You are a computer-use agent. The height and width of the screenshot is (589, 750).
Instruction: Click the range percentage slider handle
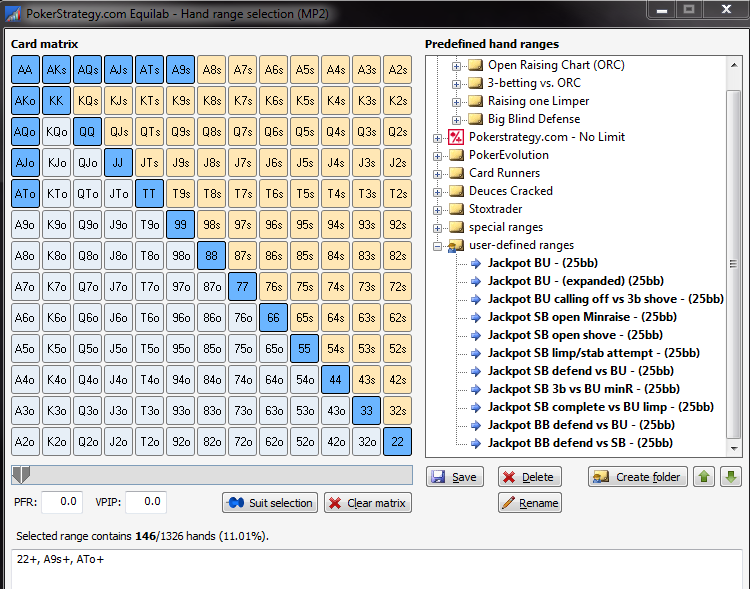click(21, 475)
